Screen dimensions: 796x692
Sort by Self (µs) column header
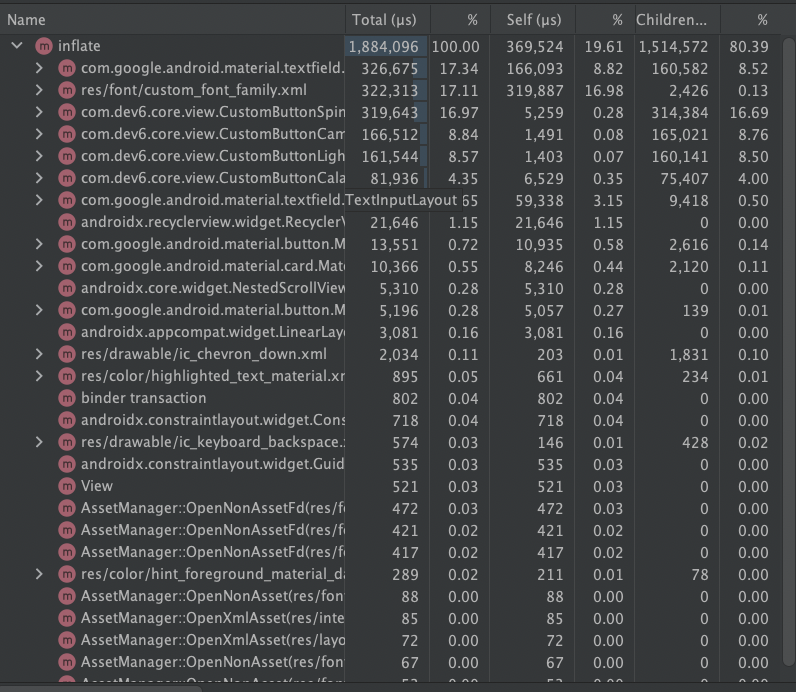(x=533, y=20)
